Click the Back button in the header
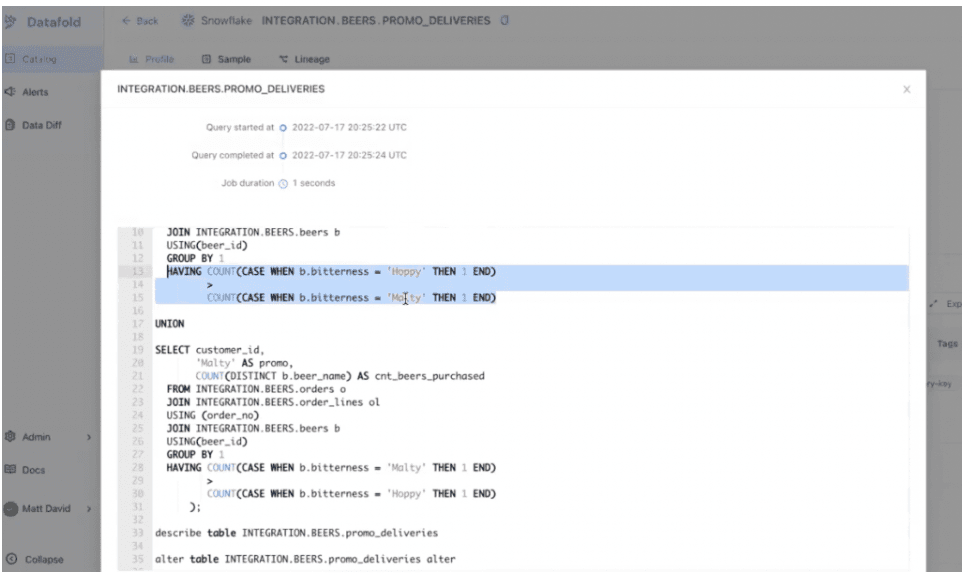The image size is (972, 576). (x=138, y=18)
